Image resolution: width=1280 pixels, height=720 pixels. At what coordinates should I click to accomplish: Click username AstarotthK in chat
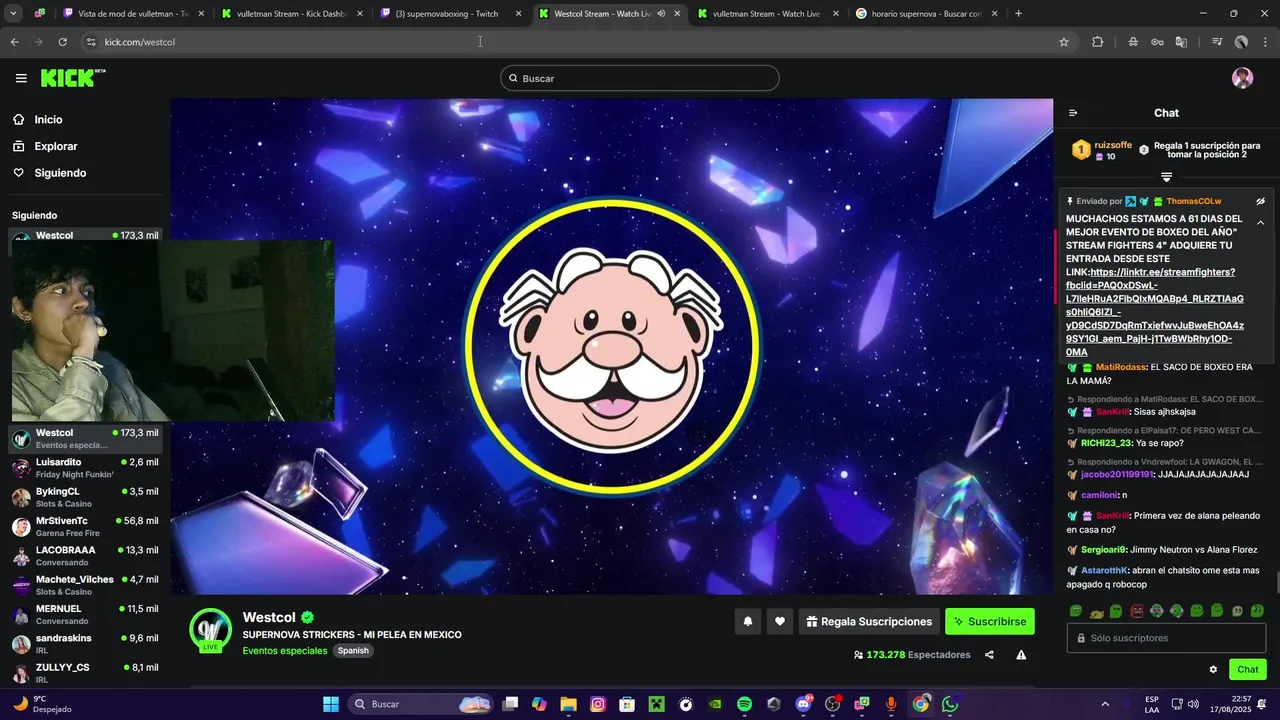point(1106,570)
